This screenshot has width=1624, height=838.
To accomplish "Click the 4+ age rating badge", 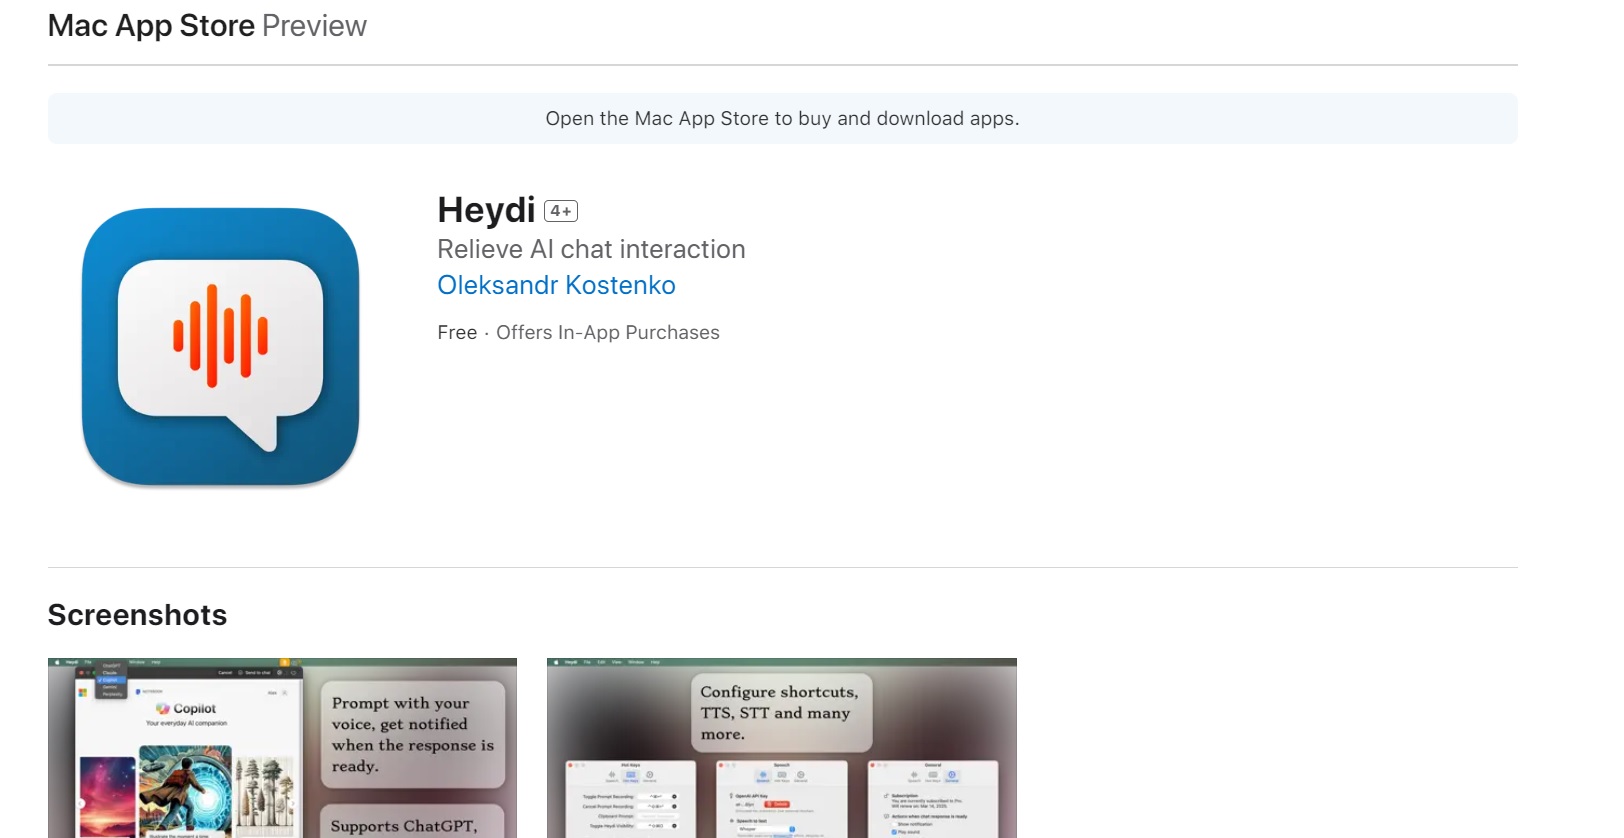I will tap(561, 211).
